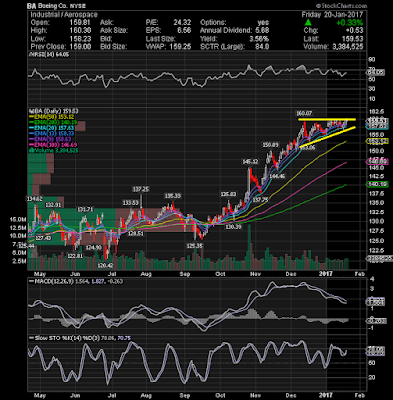393x400 pixels.
Task: Select the Annual Dividend value 5.68
Action: (x=262, y=30)
